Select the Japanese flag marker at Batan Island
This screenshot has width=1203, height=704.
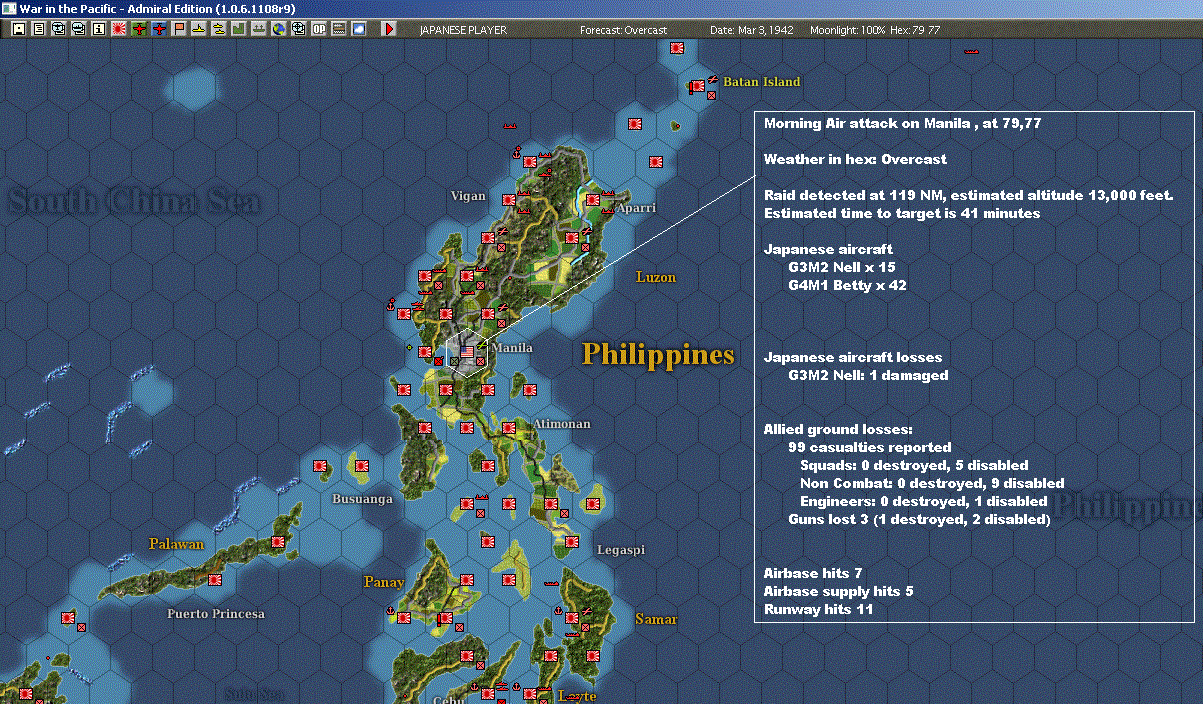[698, 87]
